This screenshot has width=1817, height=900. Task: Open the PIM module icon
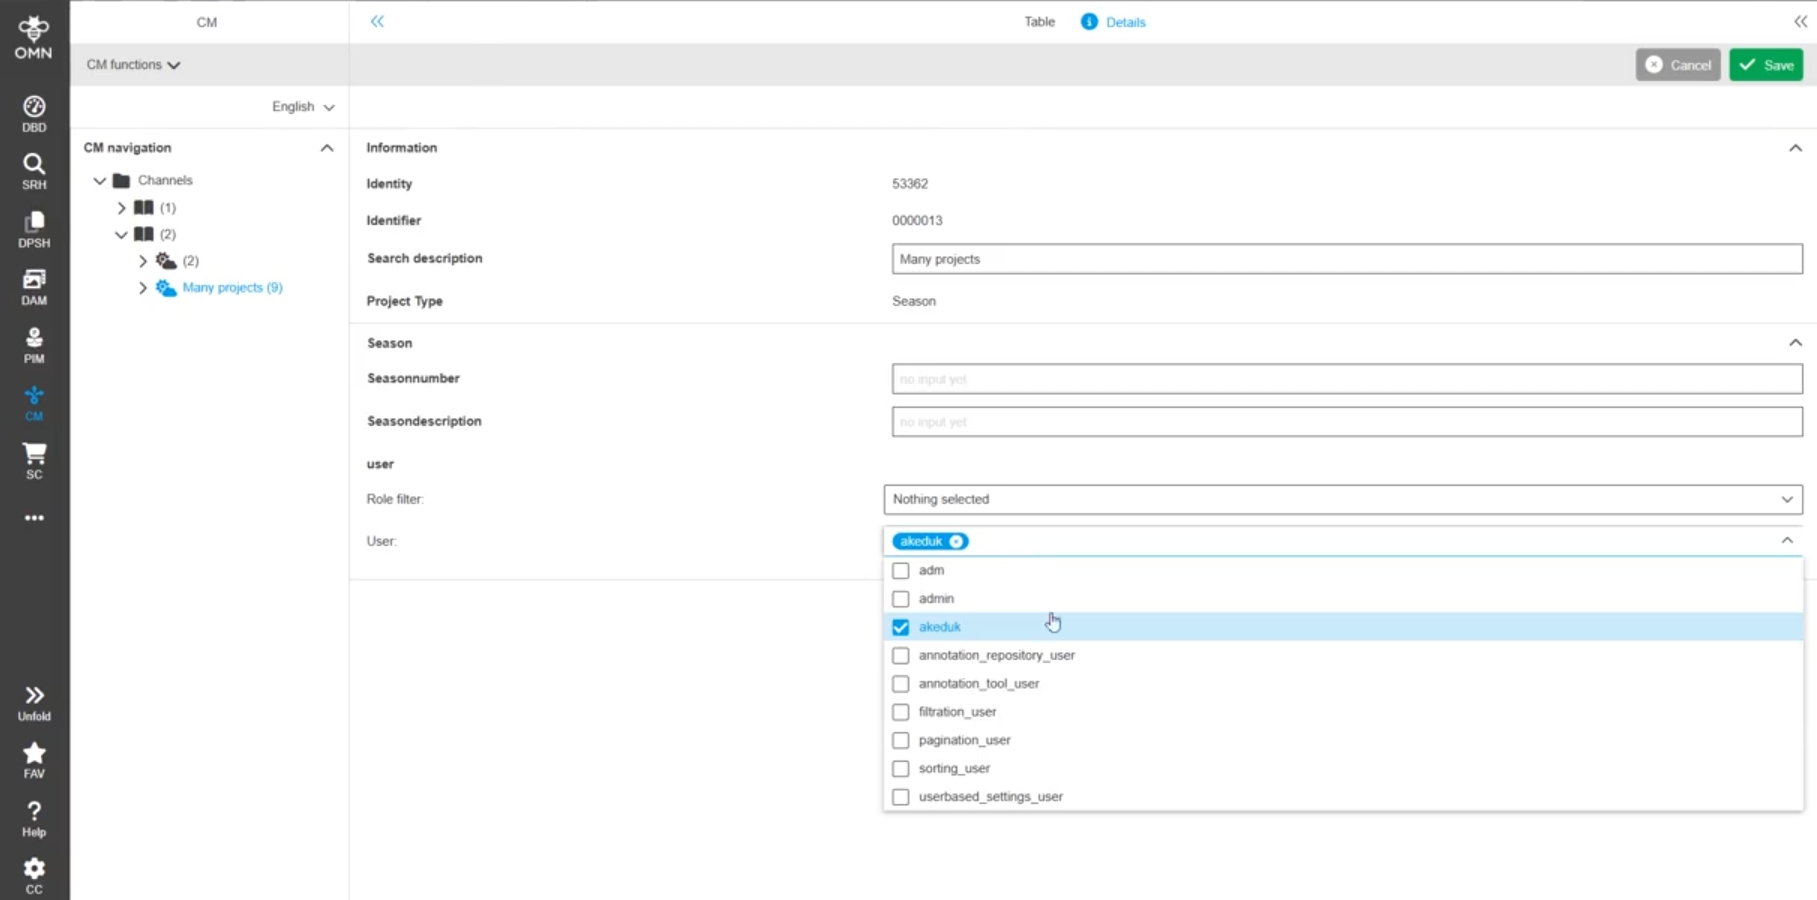point(34,344)
